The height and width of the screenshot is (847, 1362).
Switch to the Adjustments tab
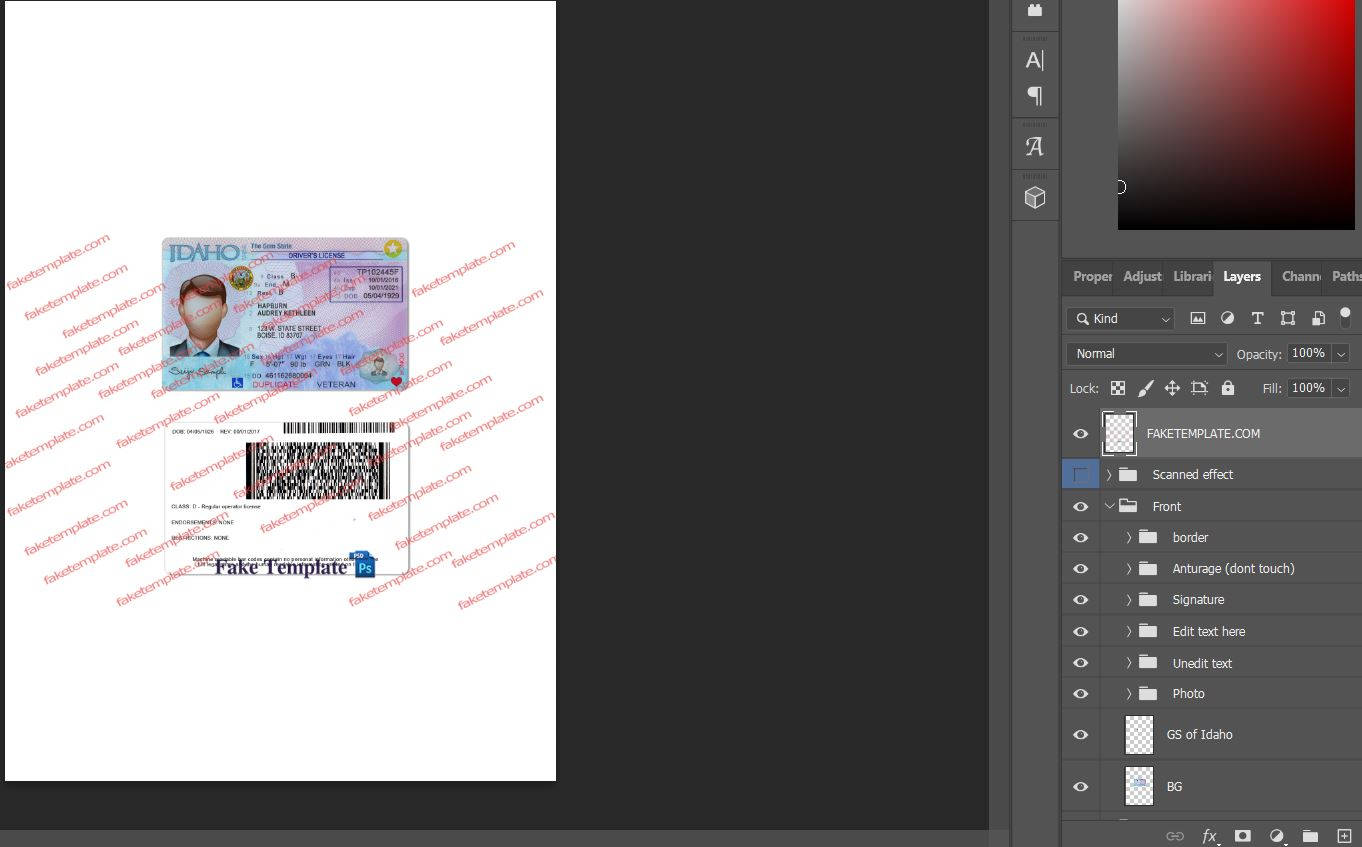(x=1142, y=277)
